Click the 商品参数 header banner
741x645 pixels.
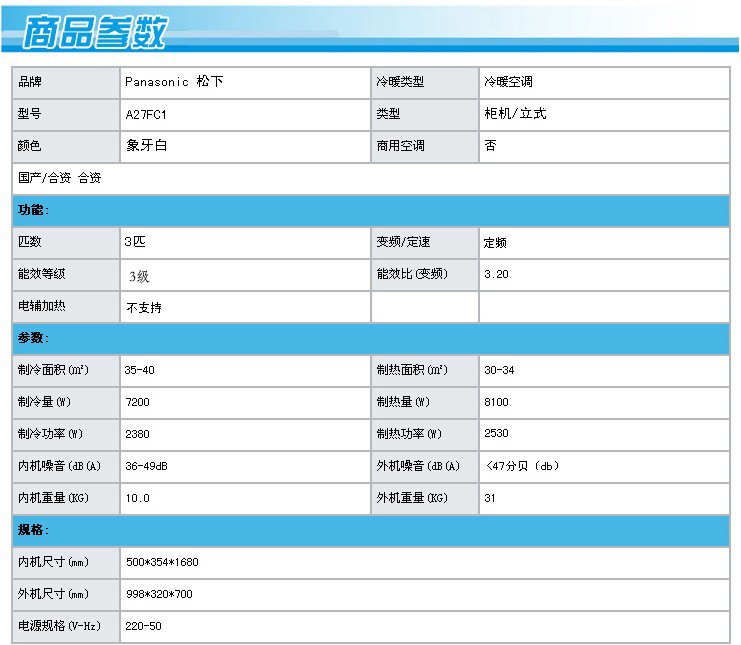tap(370, 29)
